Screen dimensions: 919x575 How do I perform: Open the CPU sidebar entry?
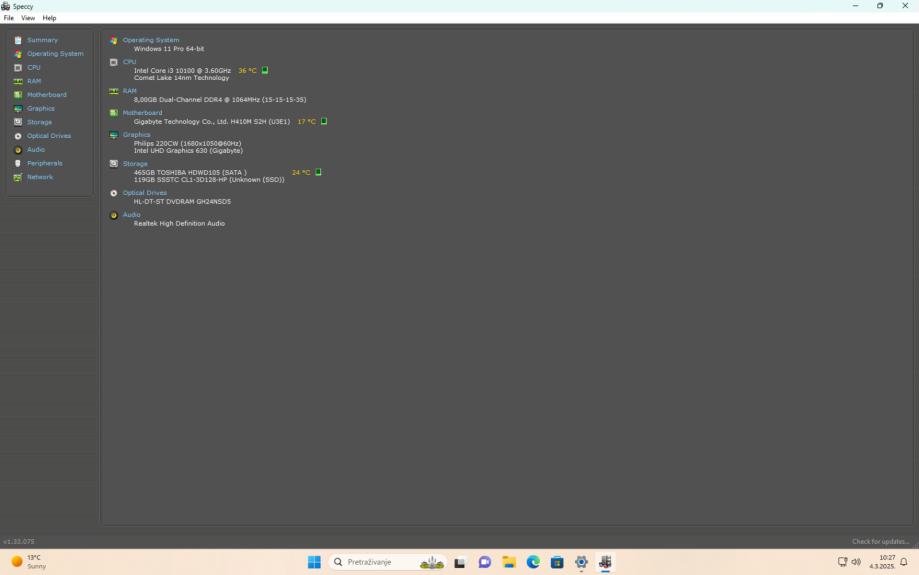(33, 67)
